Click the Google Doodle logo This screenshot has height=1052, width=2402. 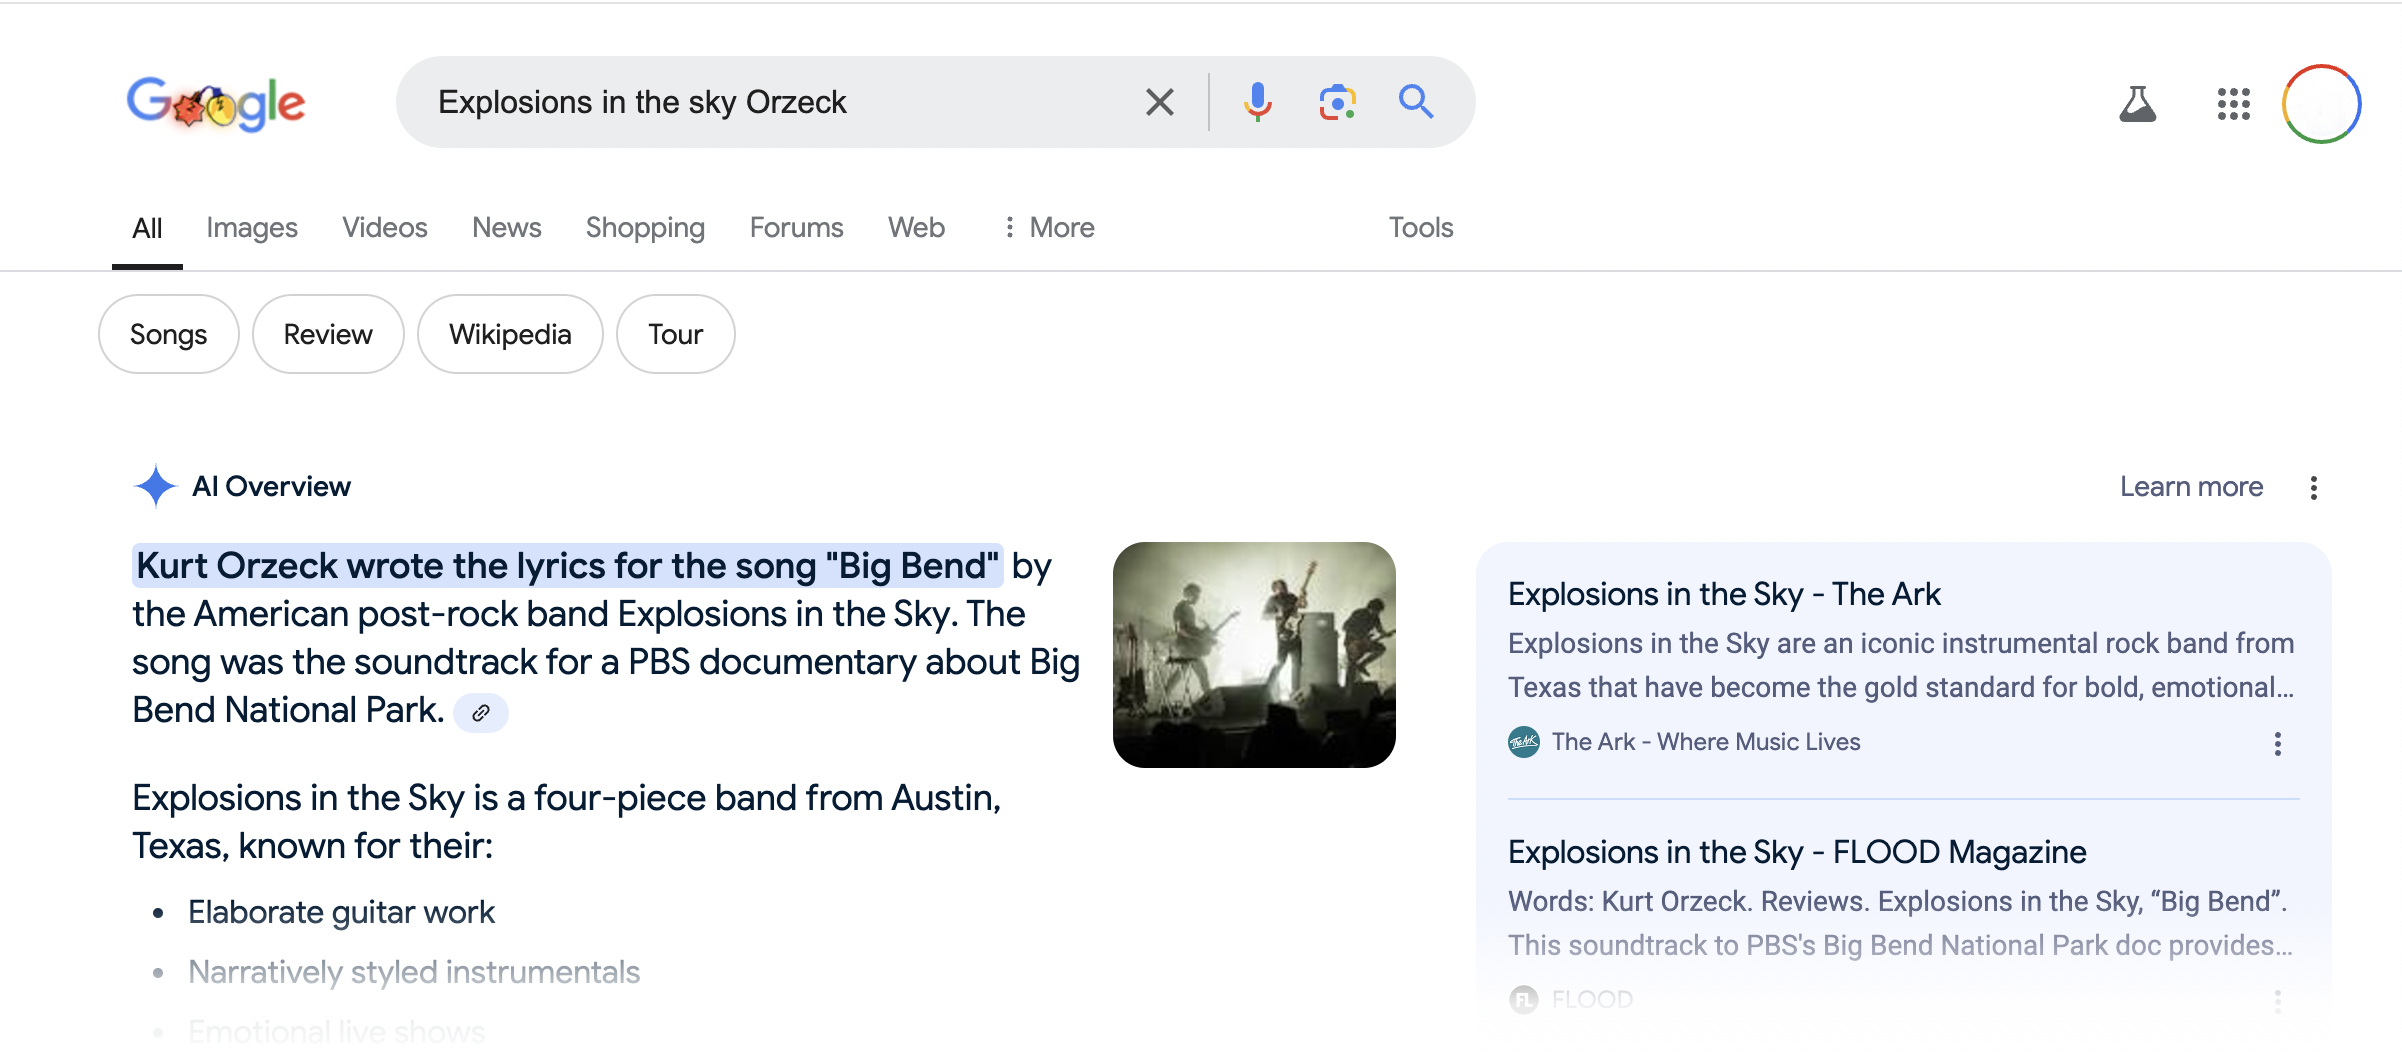[x=216, y=103]
